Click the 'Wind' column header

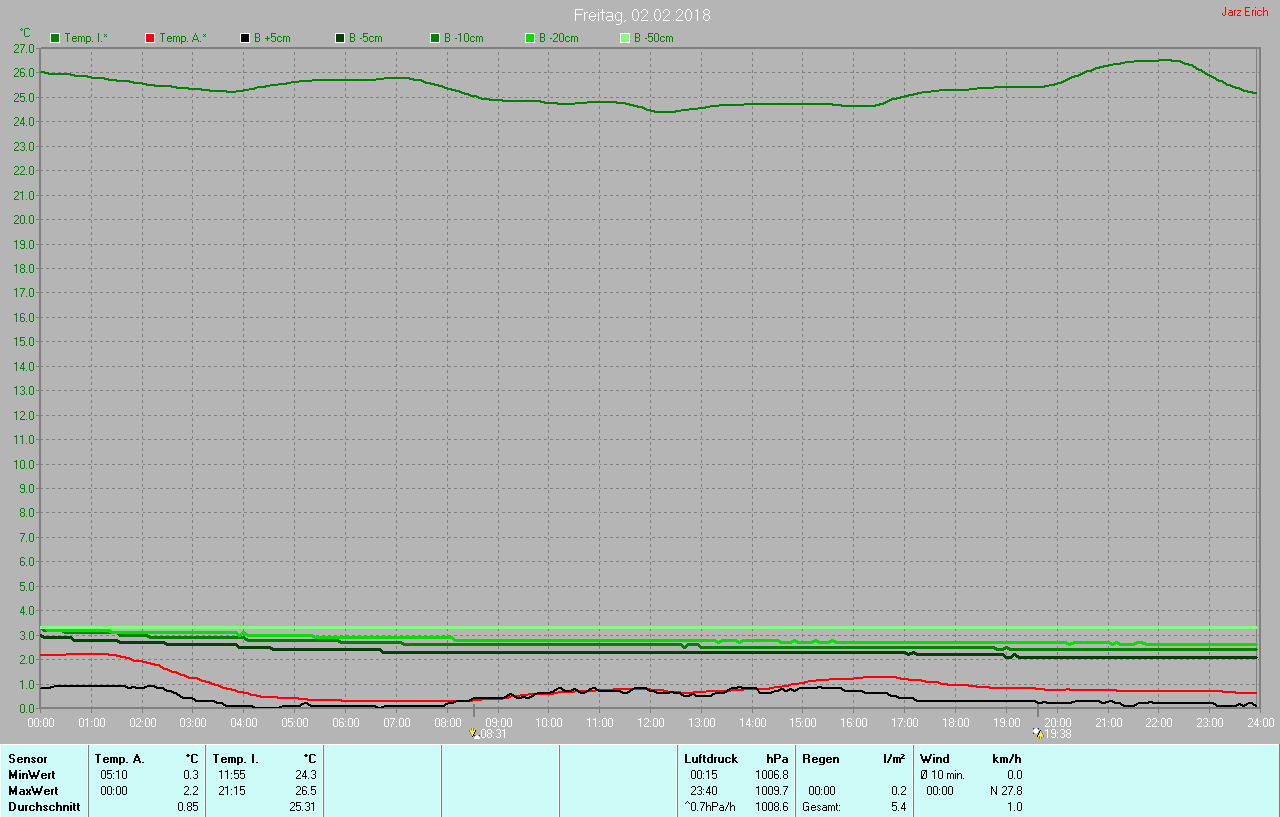coord(935,759)
